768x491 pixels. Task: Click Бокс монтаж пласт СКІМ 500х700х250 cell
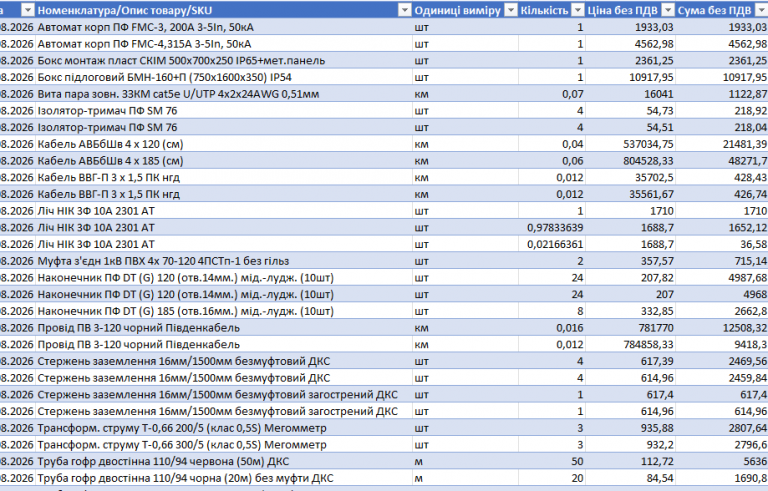pos(224,60)
